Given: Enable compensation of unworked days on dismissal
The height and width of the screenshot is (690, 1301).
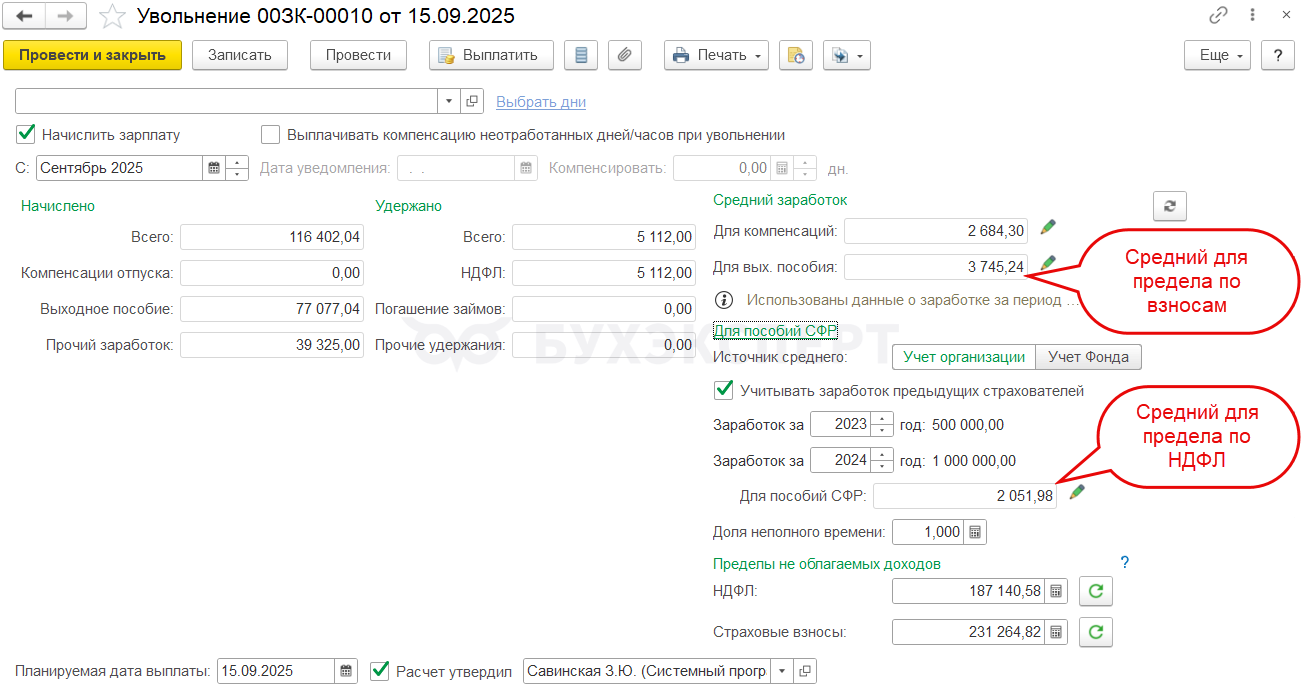Looking at the screenshot, I should pyautogui.click(x=270, y=134).
